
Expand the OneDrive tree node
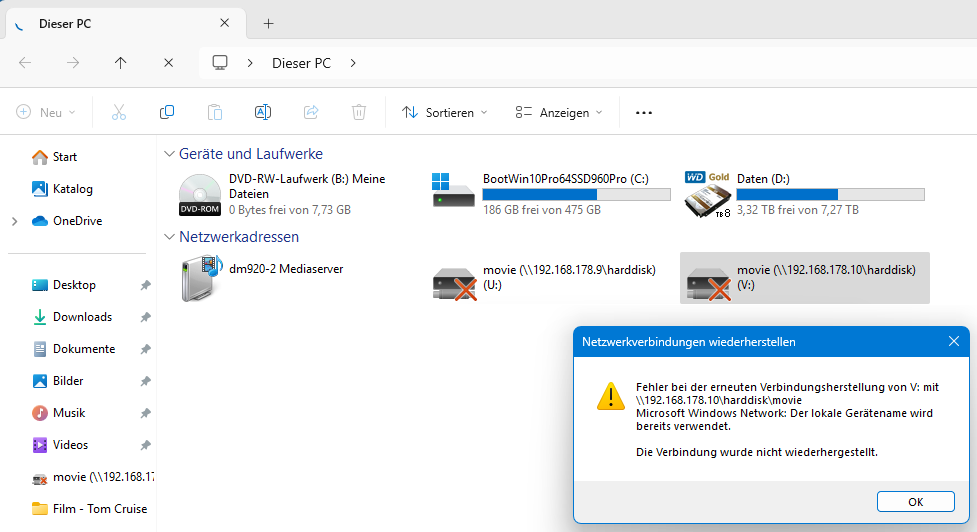14,221
